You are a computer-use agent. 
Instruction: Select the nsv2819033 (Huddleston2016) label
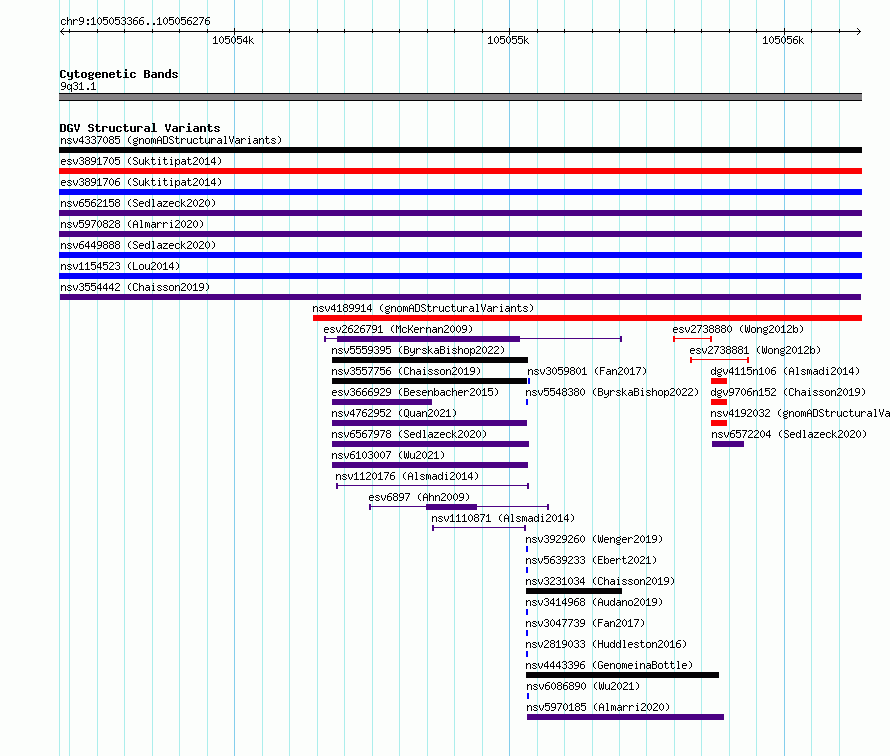(606, 644)
